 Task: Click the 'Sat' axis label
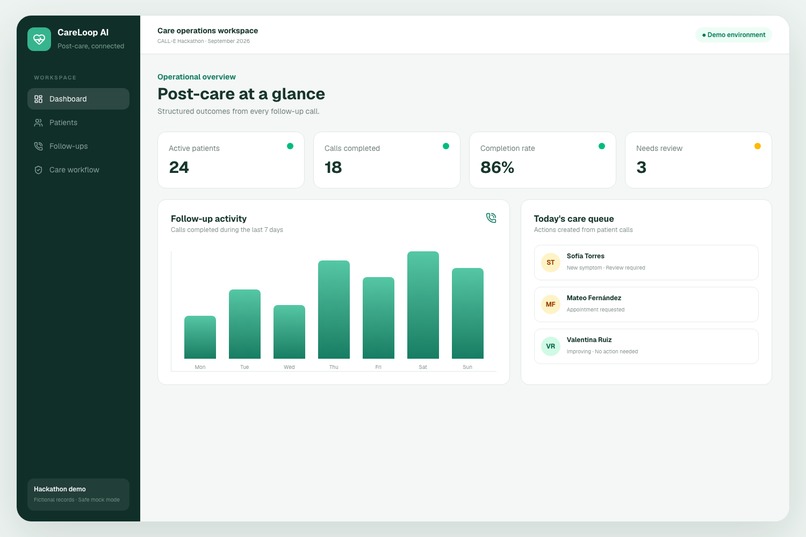click(x=423, y=367)
